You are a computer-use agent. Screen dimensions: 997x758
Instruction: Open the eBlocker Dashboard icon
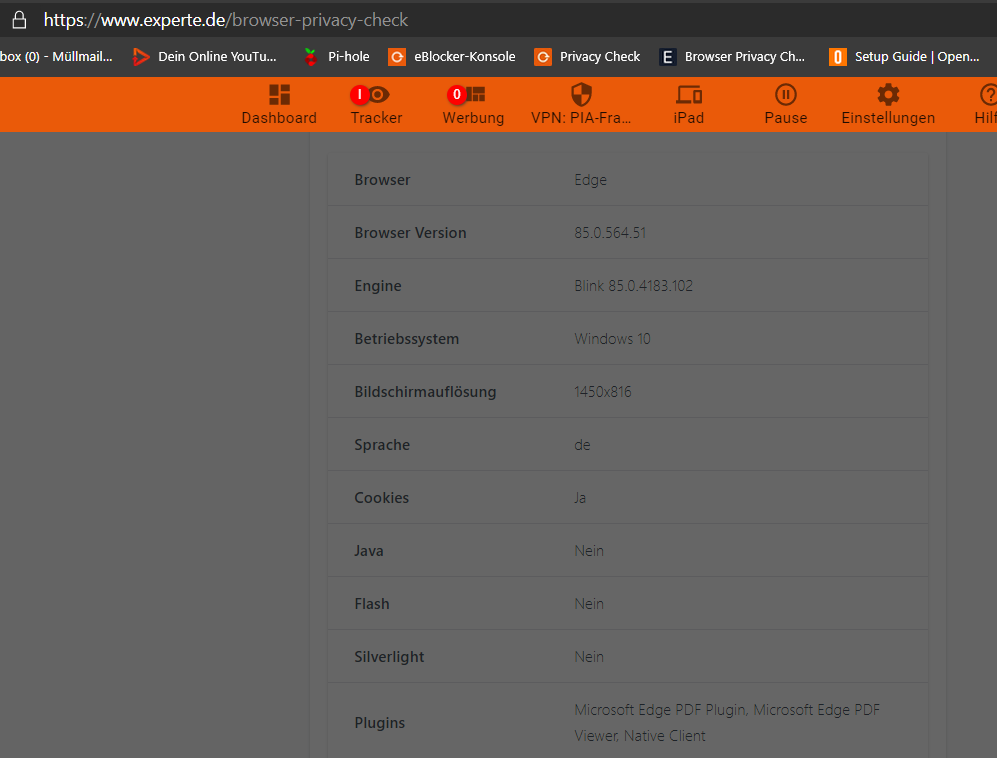[x=279, y=95]
